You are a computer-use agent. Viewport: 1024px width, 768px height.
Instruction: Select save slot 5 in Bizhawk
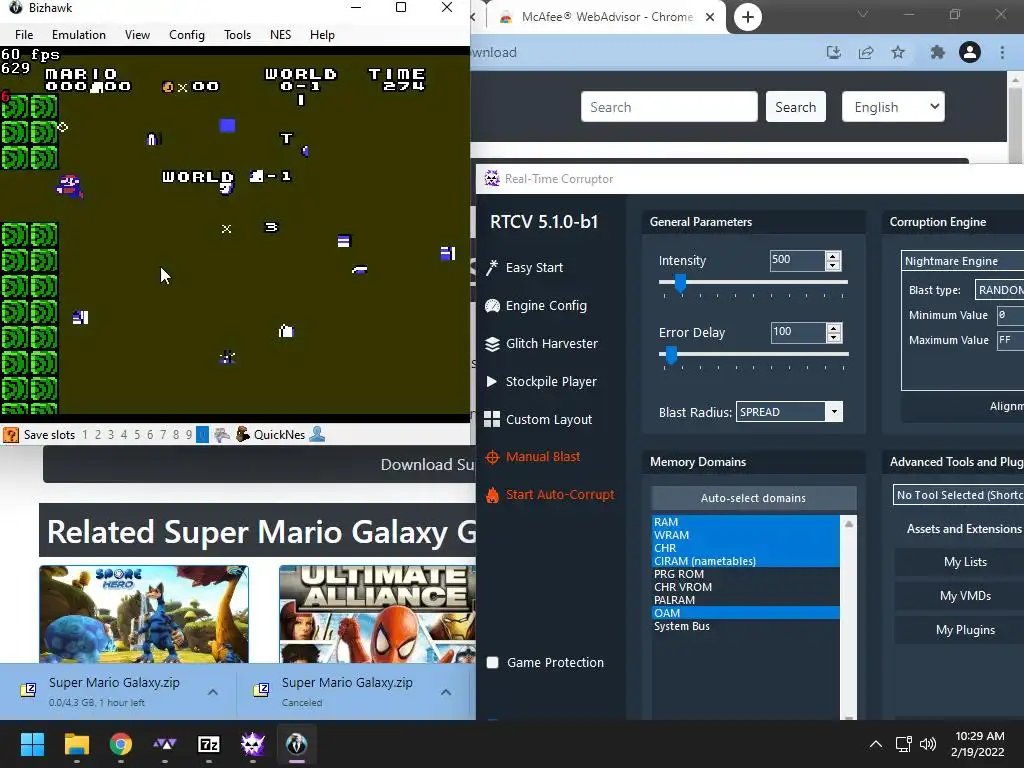coord(136,435)
